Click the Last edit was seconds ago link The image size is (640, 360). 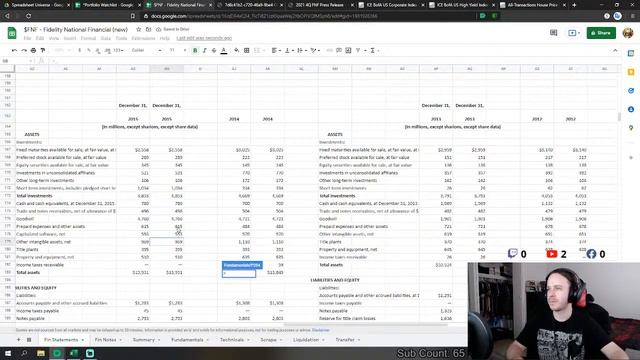tap(204, 38)
